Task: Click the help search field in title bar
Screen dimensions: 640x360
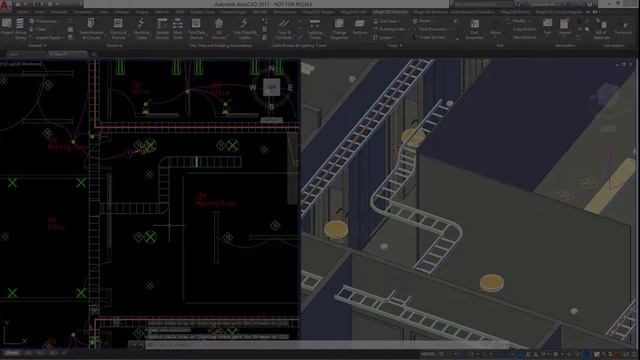Action: 482,4
